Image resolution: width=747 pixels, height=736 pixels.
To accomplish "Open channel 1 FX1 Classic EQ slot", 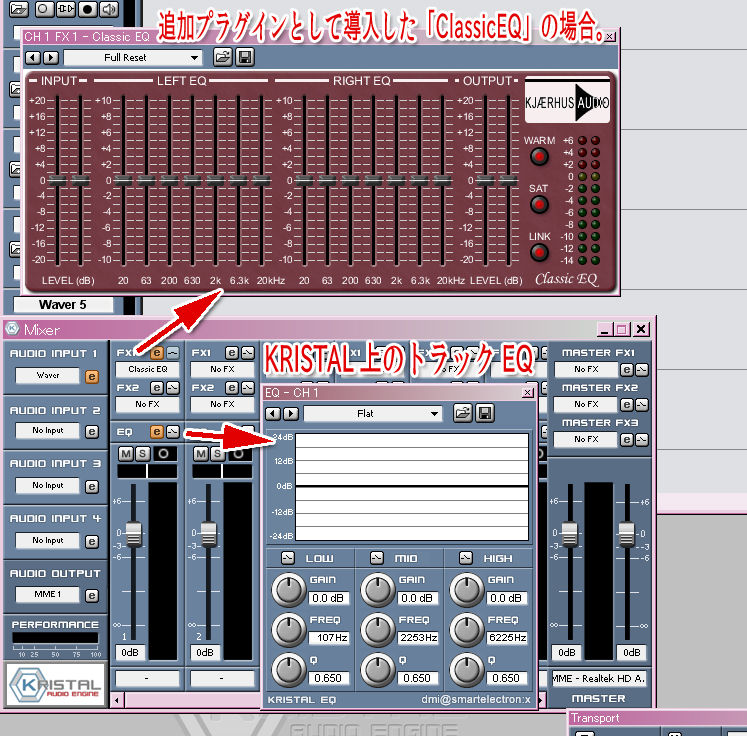I will tap(147, 369).
